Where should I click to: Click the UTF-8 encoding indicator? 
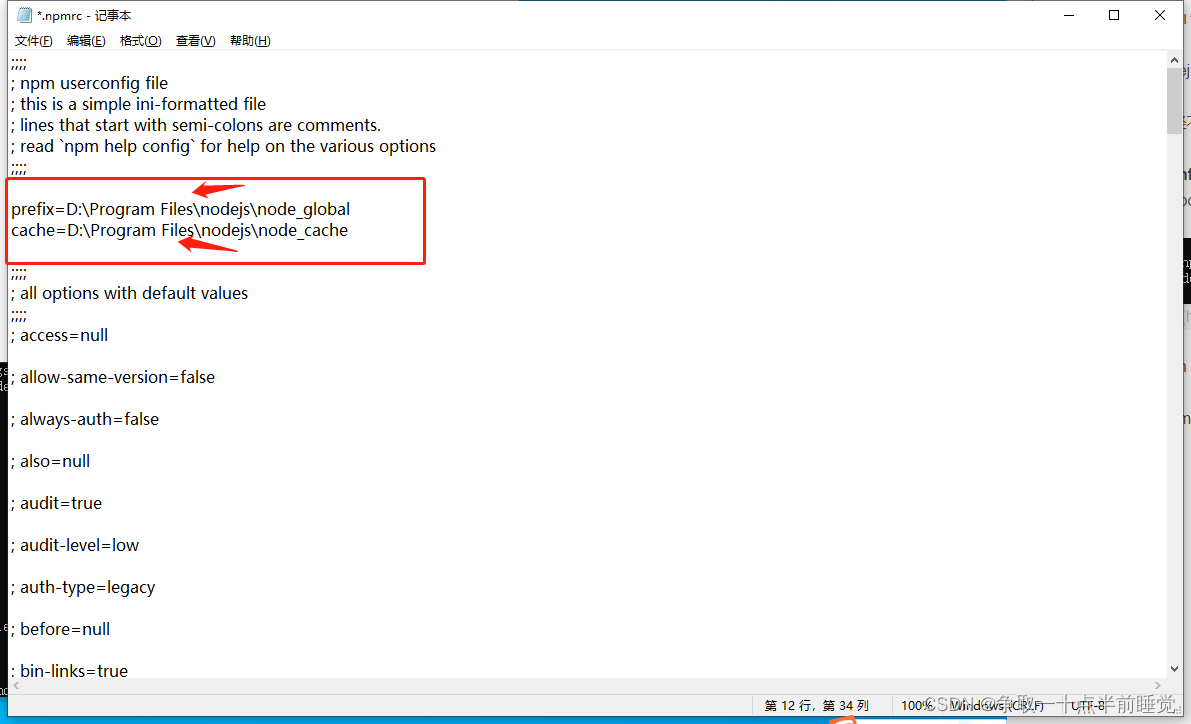click(x=1088, y=705)
